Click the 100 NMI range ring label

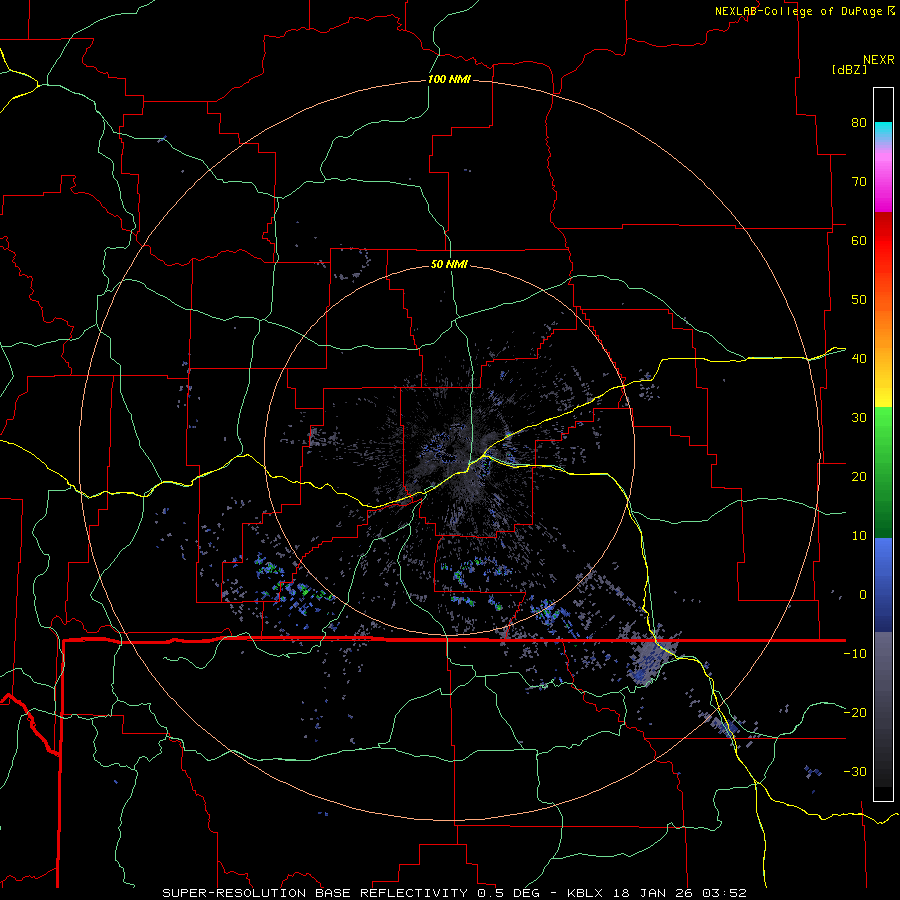(x=449, y=79)
